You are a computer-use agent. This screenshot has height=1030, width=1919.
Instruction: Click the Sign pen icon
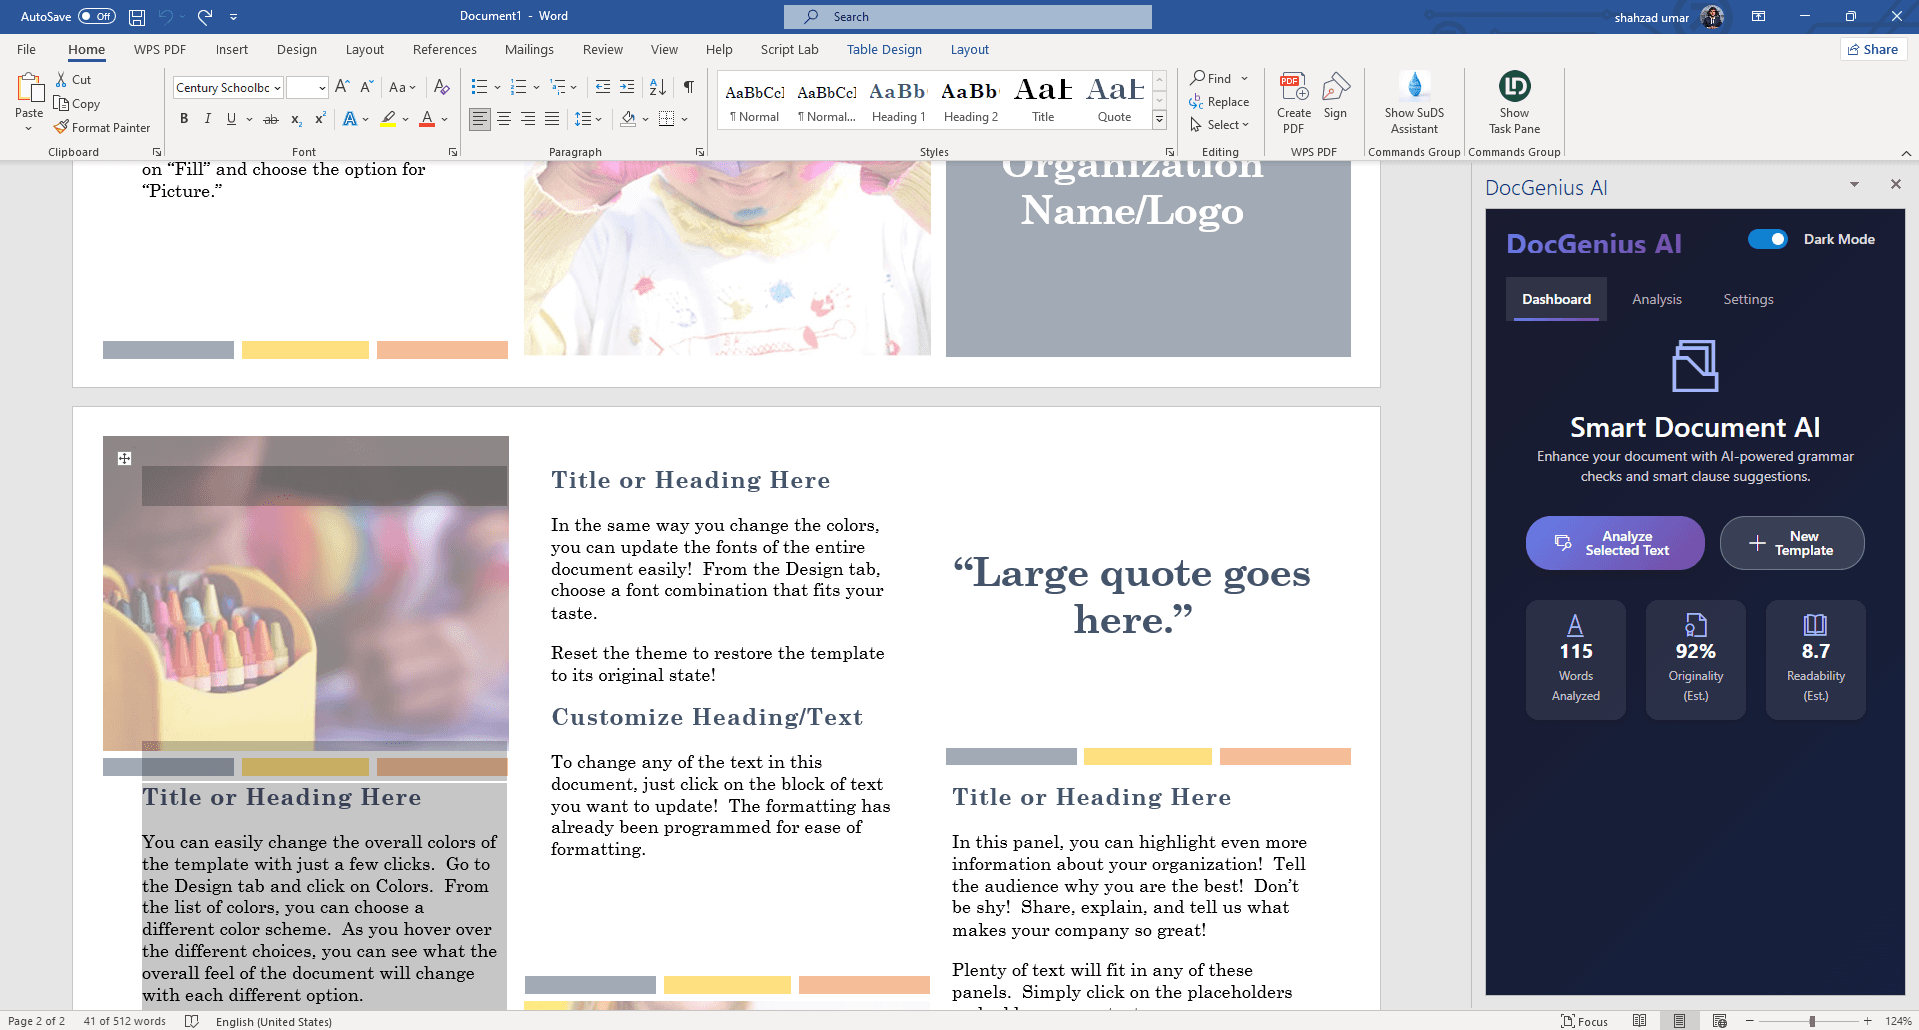1335,88
